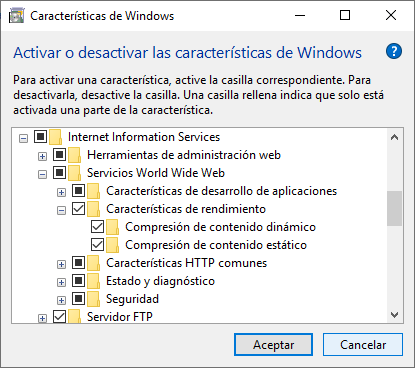Click folder icon beside Compresión de contenido estático
The width and height of the screenshot is (415, 368).
113,245
